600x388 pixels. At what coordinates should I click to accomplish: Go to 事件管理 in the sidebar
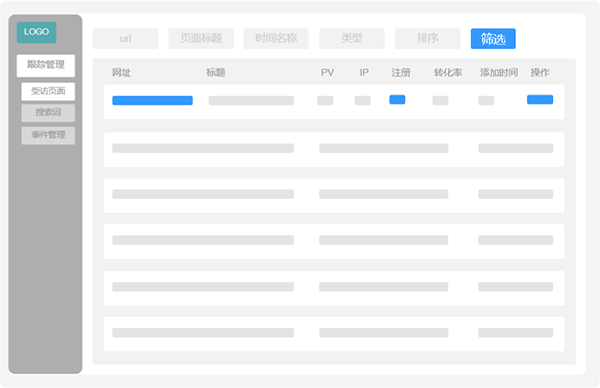click(48, 135)
